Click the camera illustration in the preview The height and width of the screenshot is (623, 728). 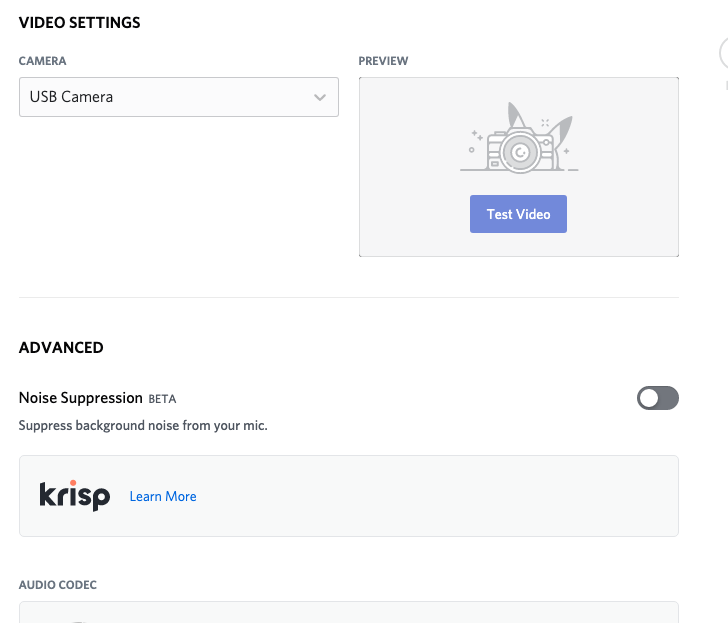click(519, 137)
